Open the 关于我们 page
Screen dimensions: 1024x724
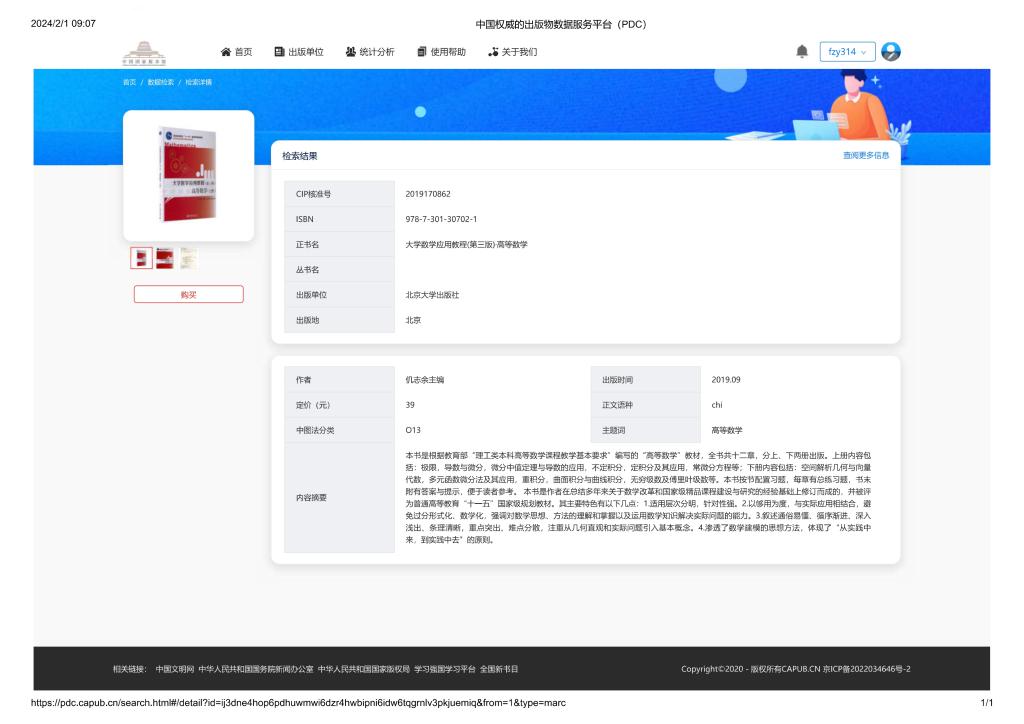513,52
